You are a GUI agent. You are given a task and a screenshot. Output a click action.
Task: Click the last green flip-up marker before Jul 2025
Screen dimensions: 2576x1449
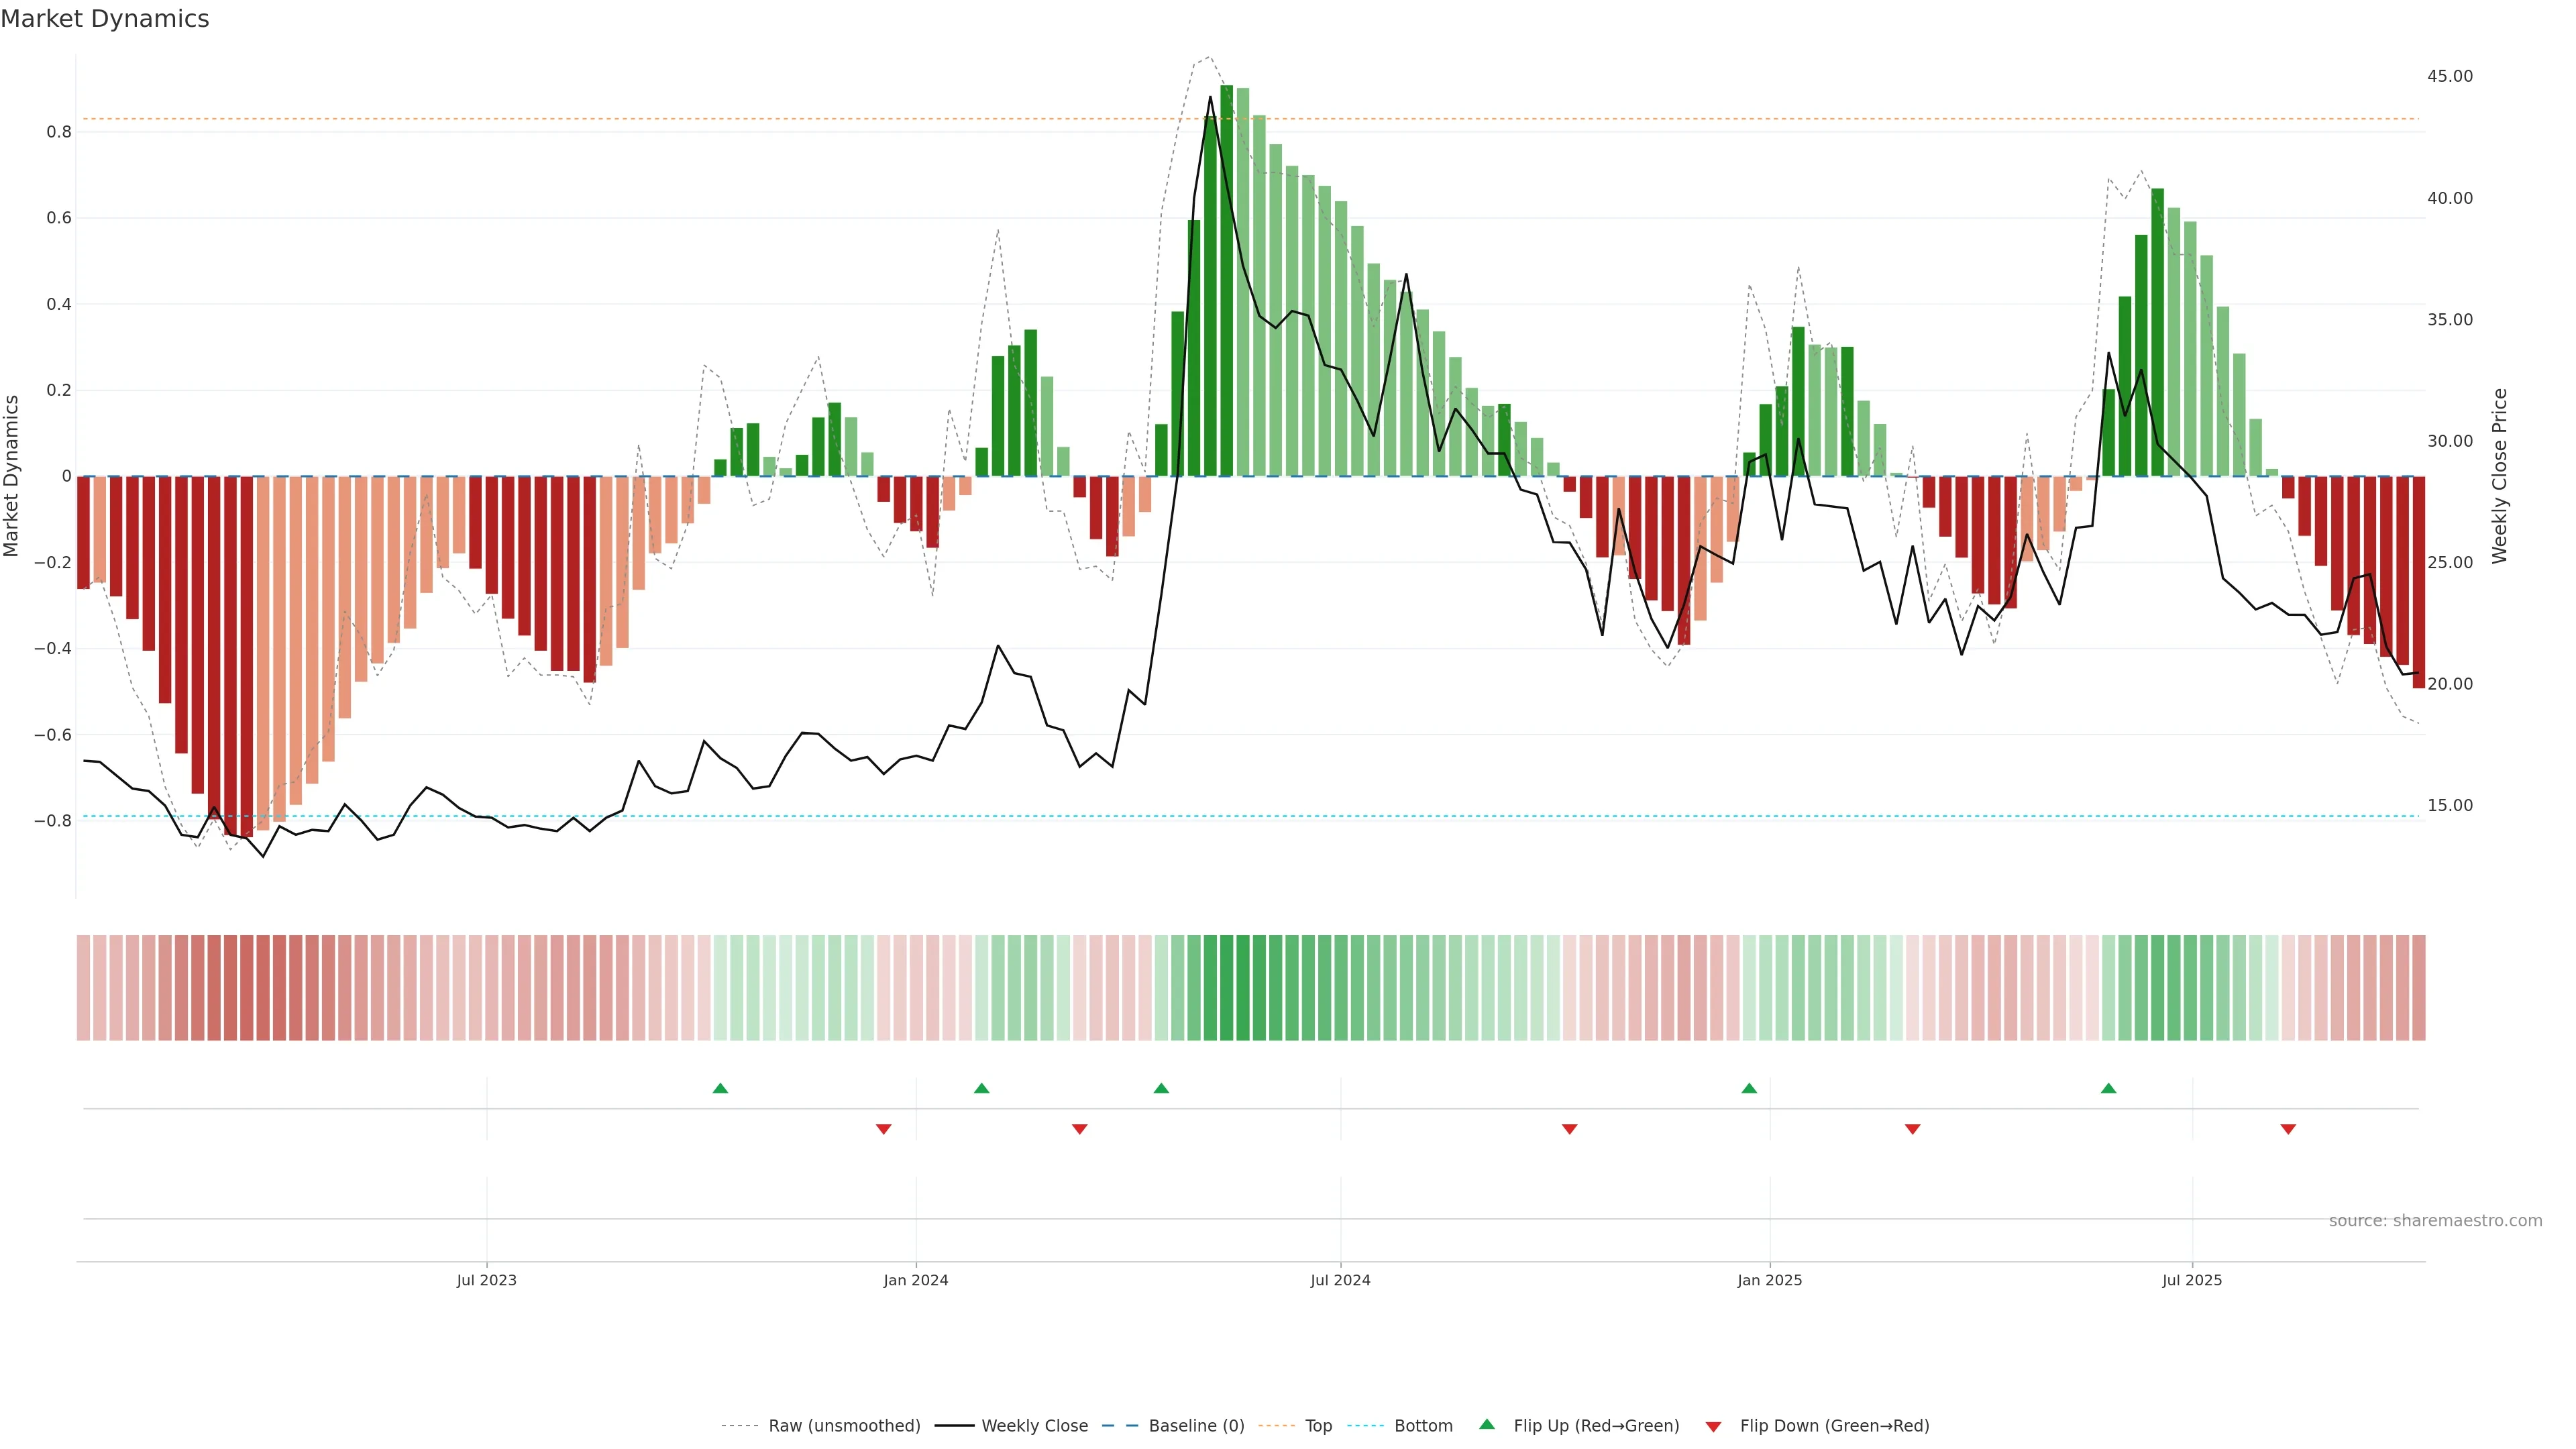pyautogui.click(x=2108, y=1088)
